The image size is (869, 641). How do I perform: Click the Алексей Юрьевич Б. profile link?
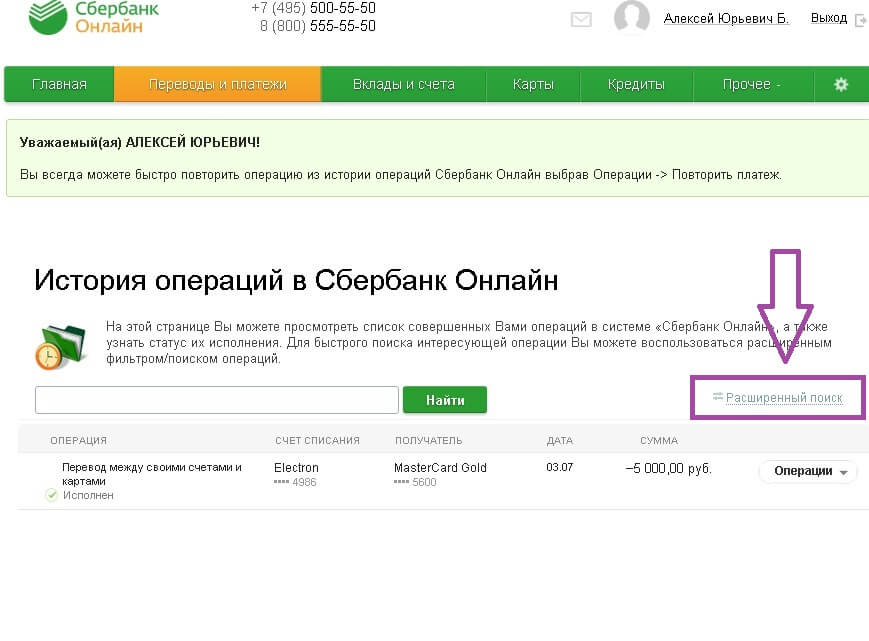click(x=726, y=19)
